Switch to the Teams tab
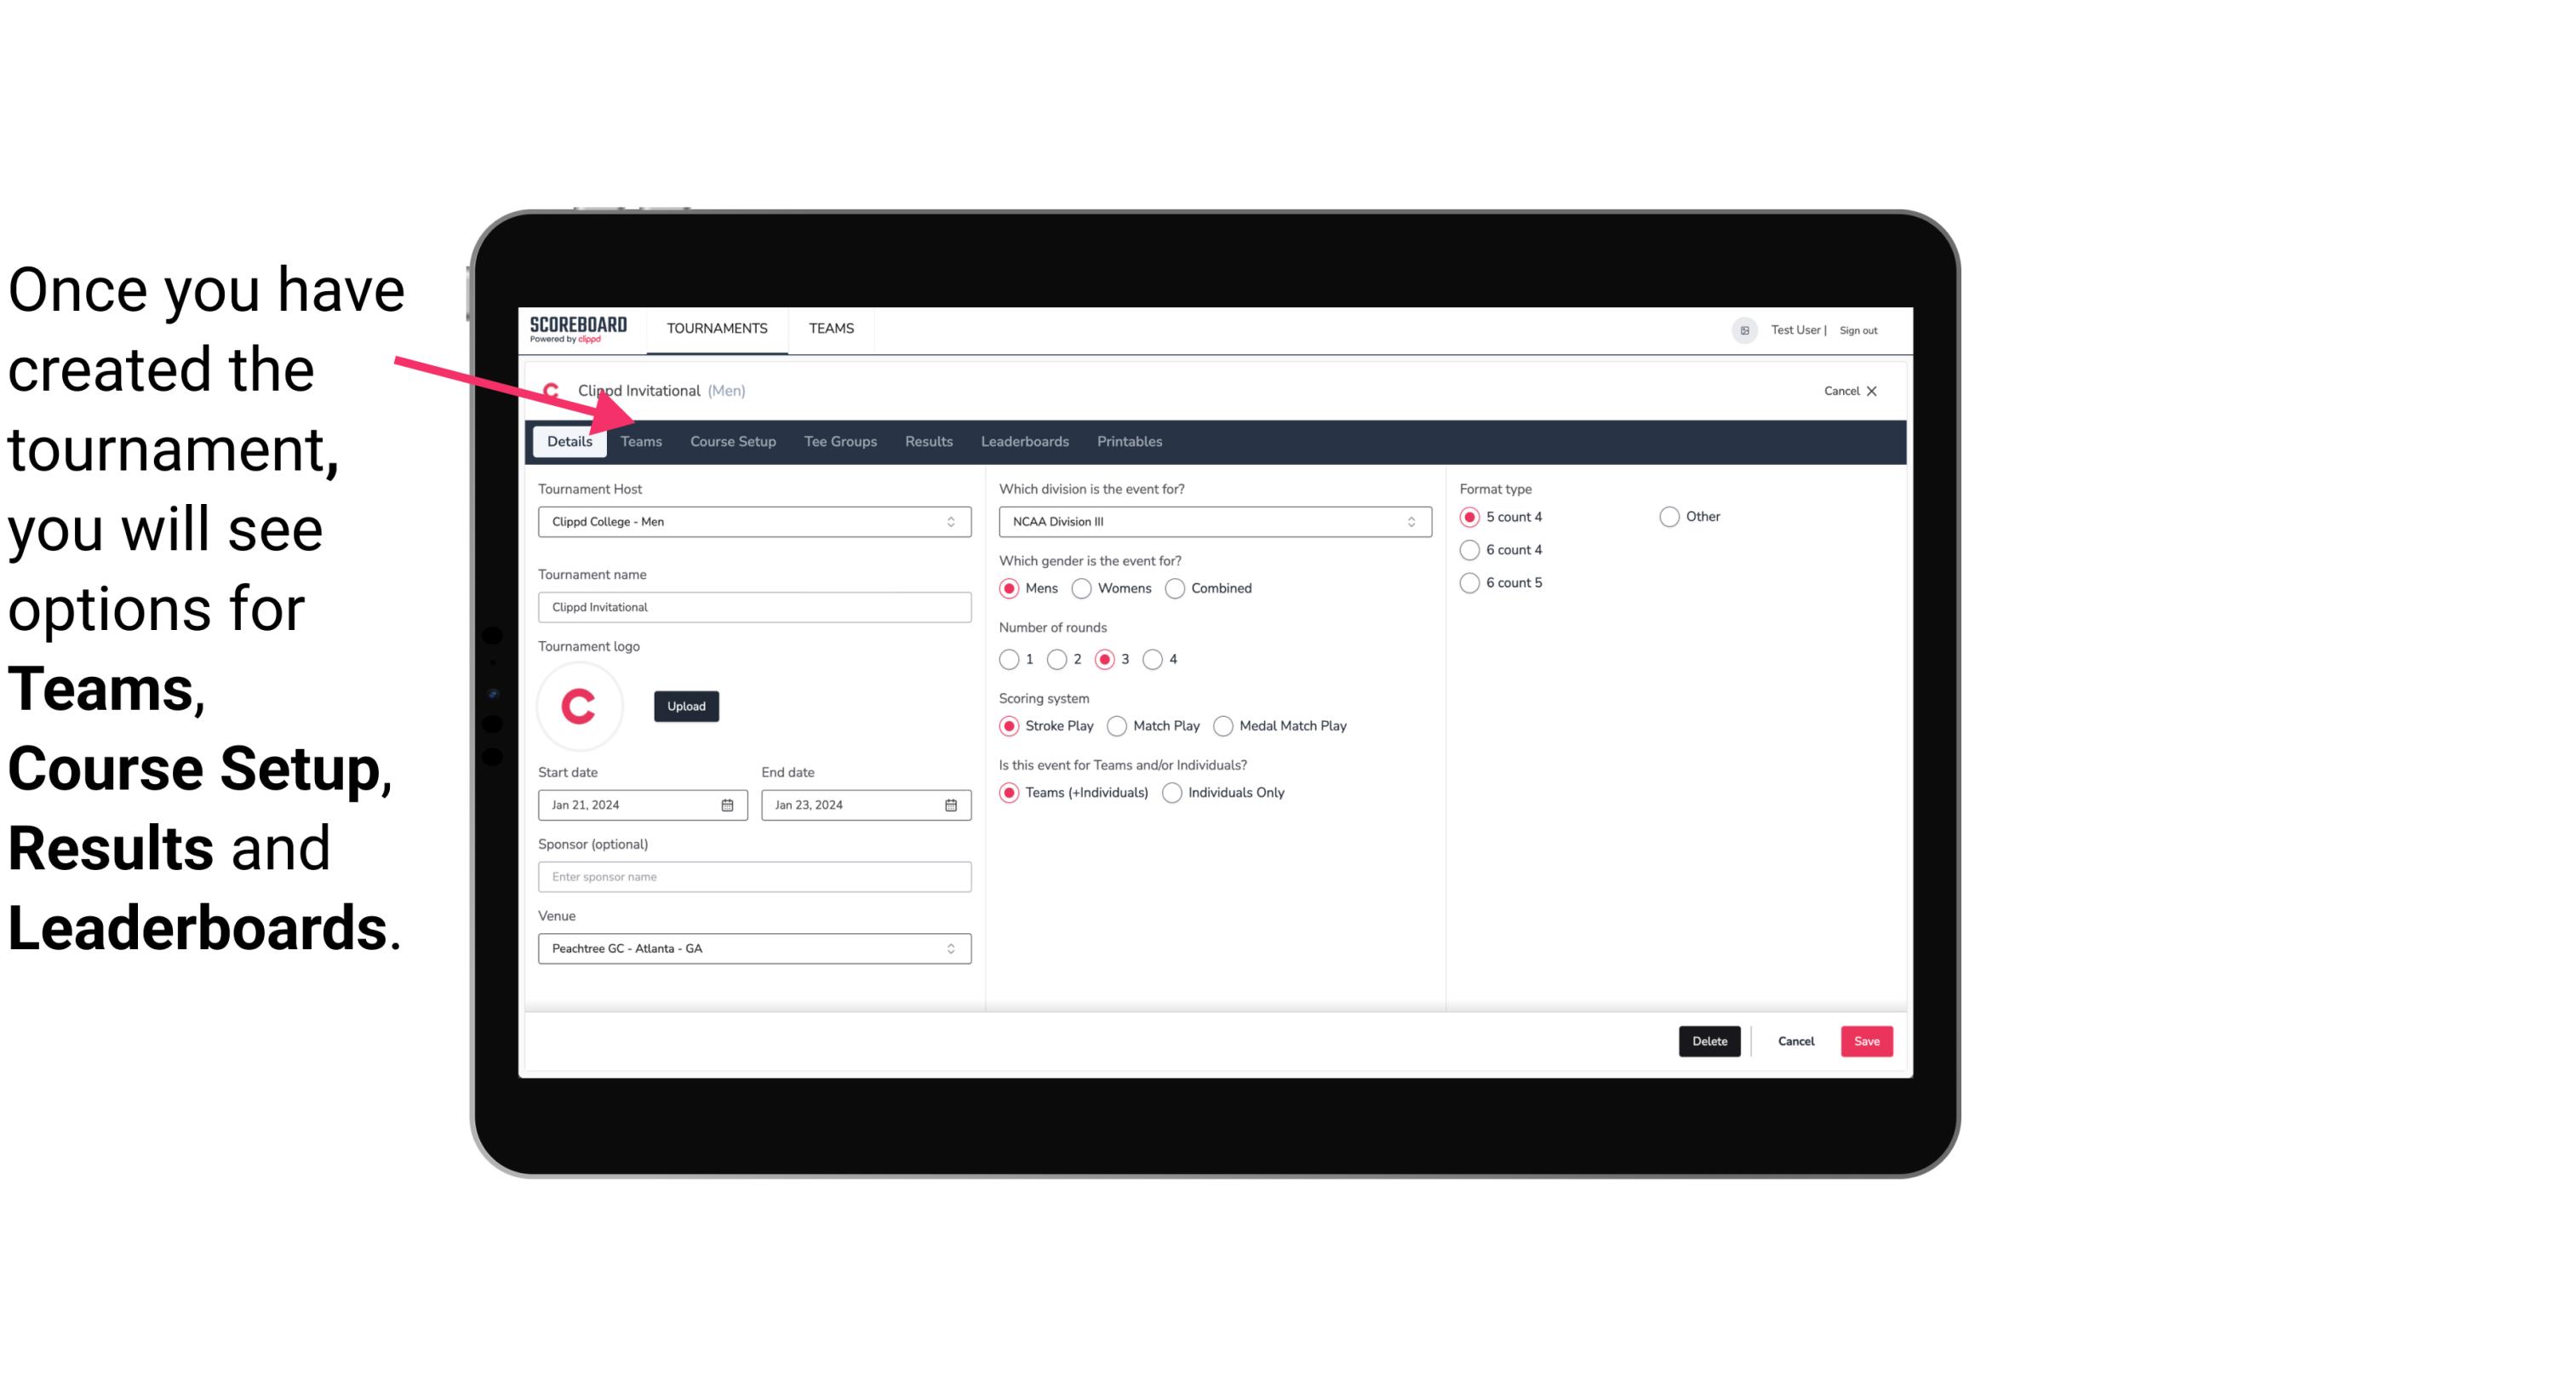 [x=641, y=440]
